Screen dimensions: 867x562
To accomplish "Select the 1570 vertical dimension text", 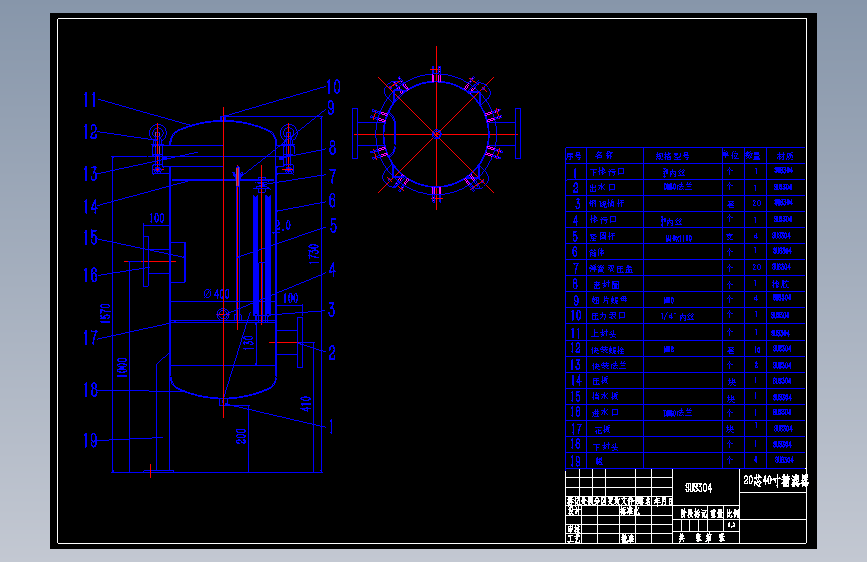I will 105,314.
